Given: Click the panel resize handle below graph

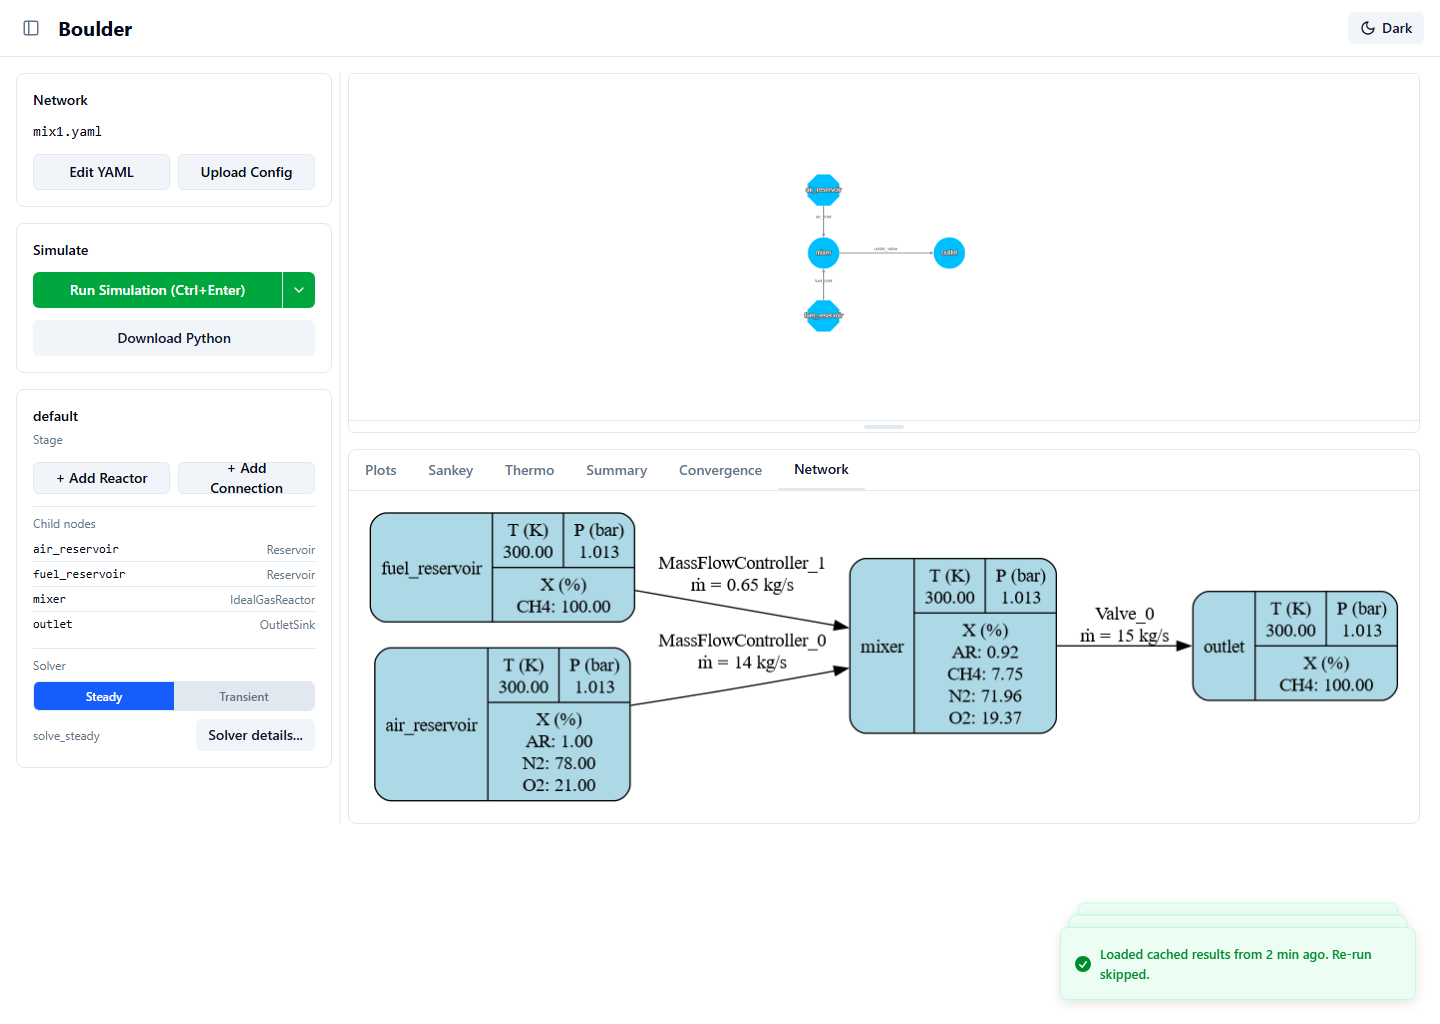Looking at the screenshot, I should point(884,427).
